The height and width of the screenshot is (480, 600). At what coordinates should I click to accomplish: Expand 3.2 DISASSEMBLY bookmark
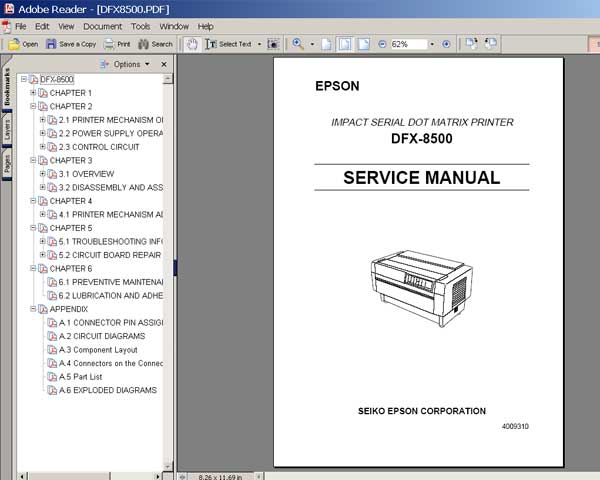42,187
